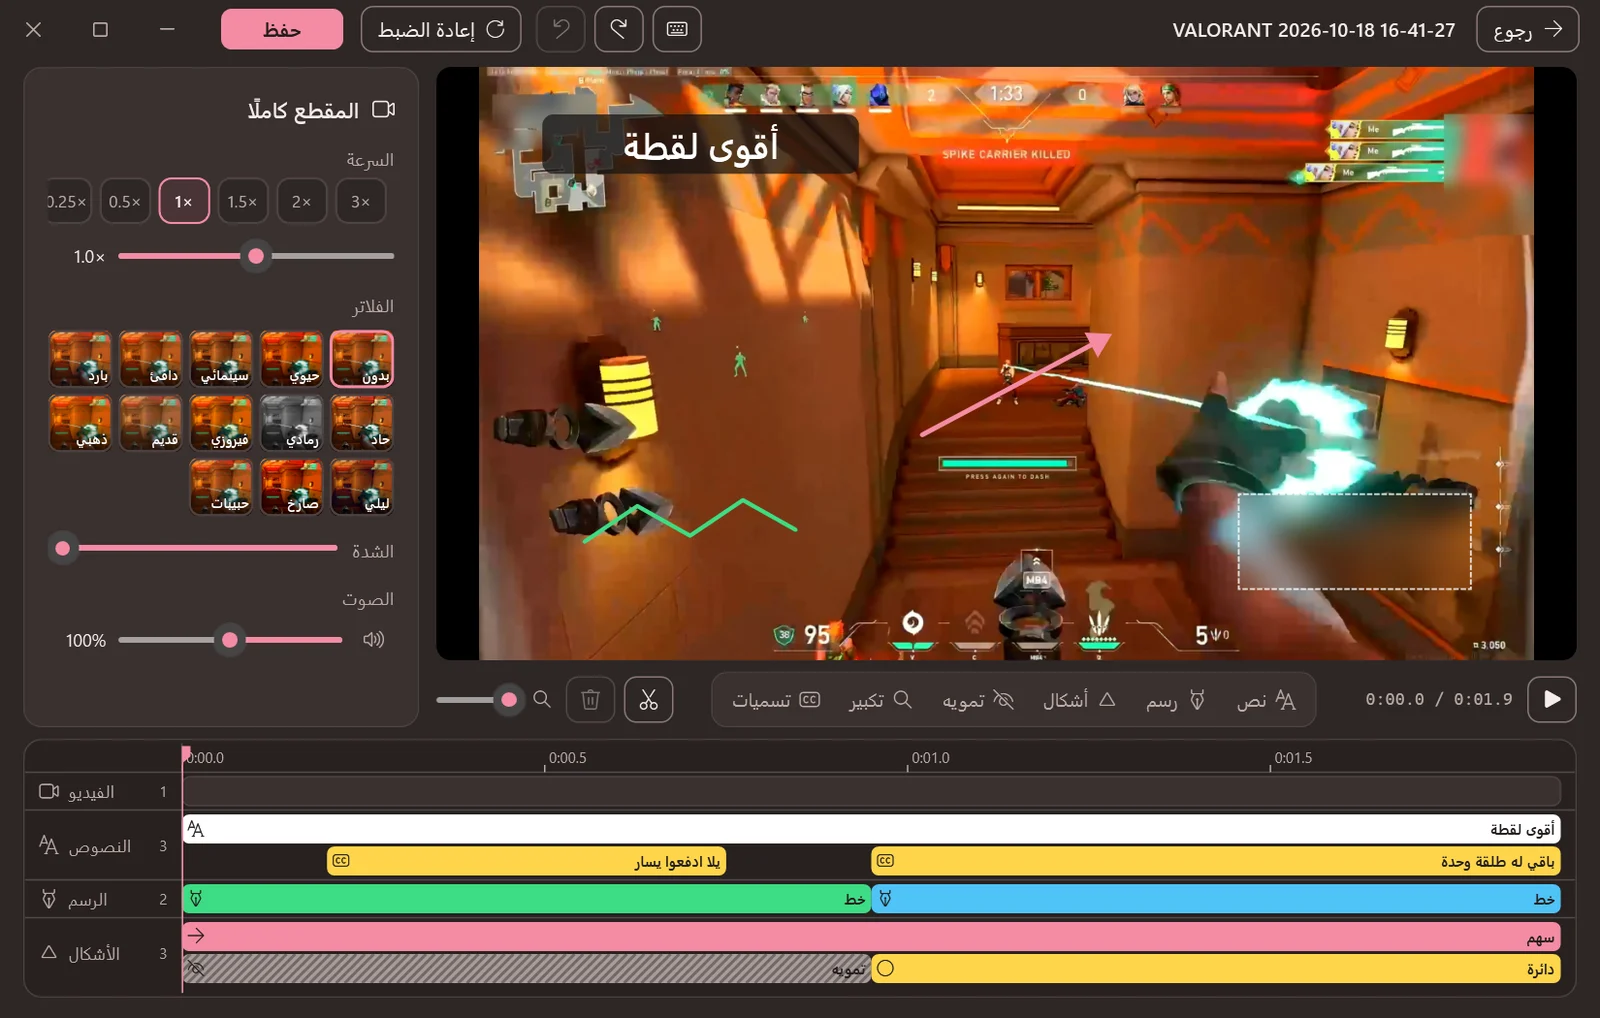The height and width of the screenshot is (1018, 1600).
Task: Click the timeline zoom magnifier icon
Action: (x=542, y=699)
